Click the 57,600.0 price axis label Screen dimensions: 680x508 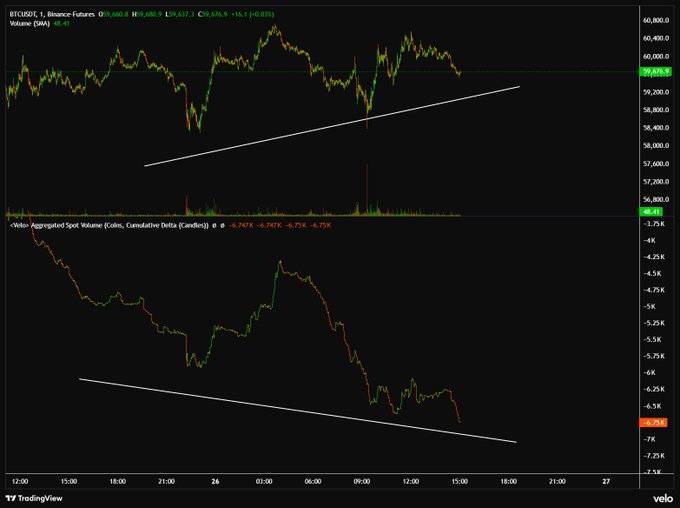pos(656,164)
